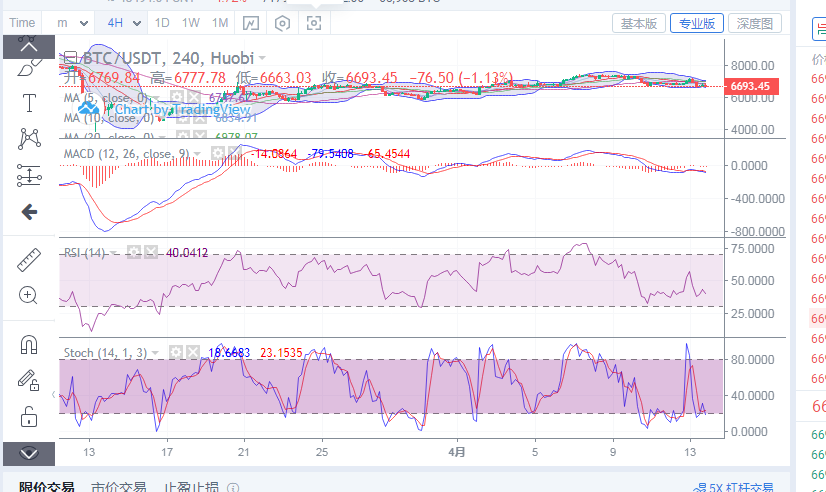Screen dimensions: 826x492
Task: Click MACD axis label -400.0000
Action: coord(758,199)
